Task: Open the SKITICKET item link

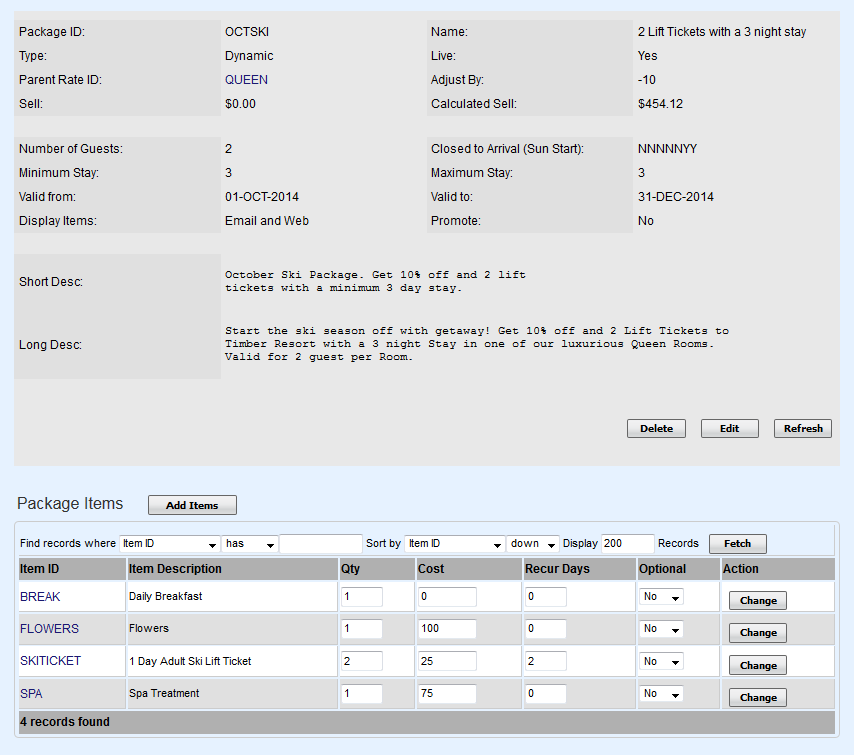Action: click(50, 661)
